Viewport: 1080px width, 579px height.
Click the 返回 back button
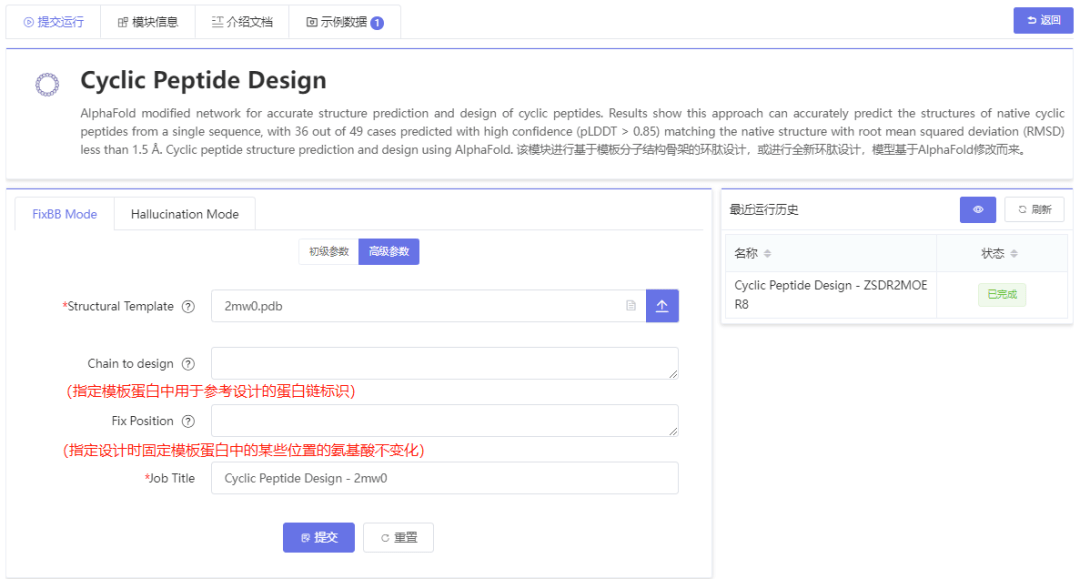click(x=1042, y=20)
